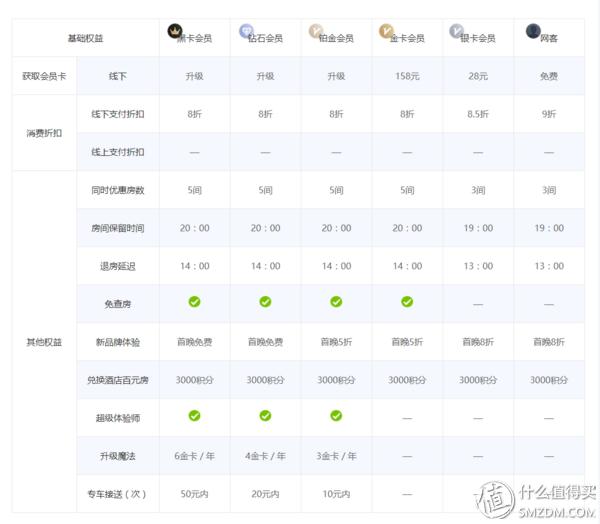Click the 超级体验师 checkmark for 铂金会员
600x524 pixels.
[x=336, y=416]
